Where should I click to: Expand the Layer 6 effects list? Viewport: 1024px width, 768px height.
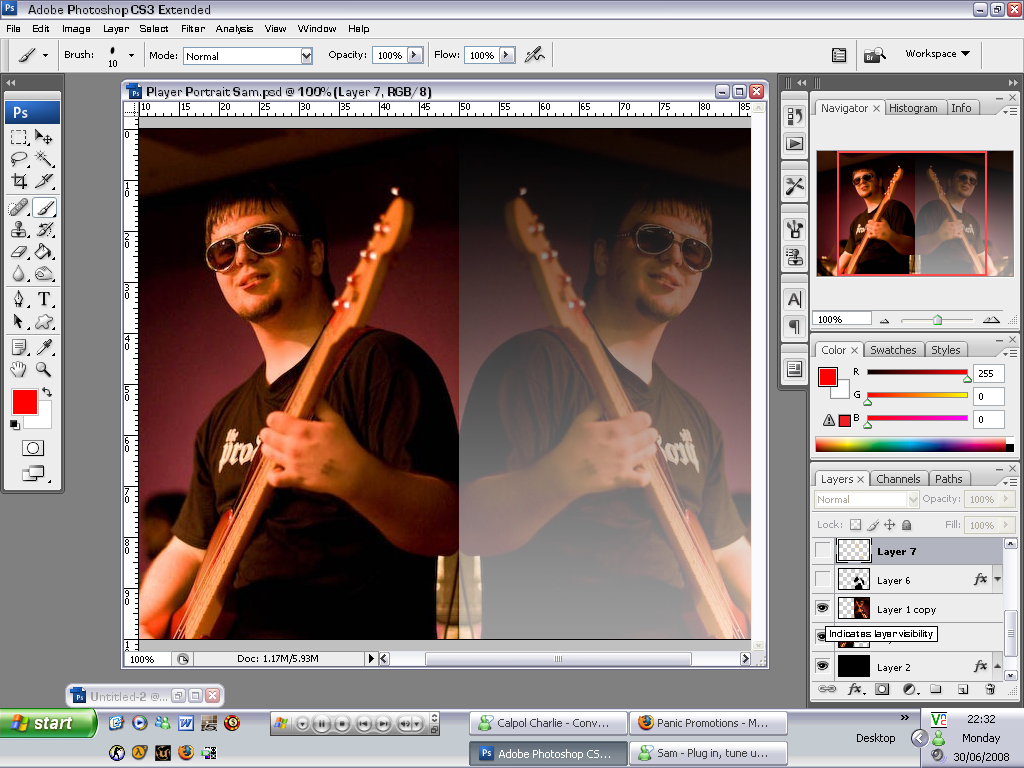coord(997,580)
